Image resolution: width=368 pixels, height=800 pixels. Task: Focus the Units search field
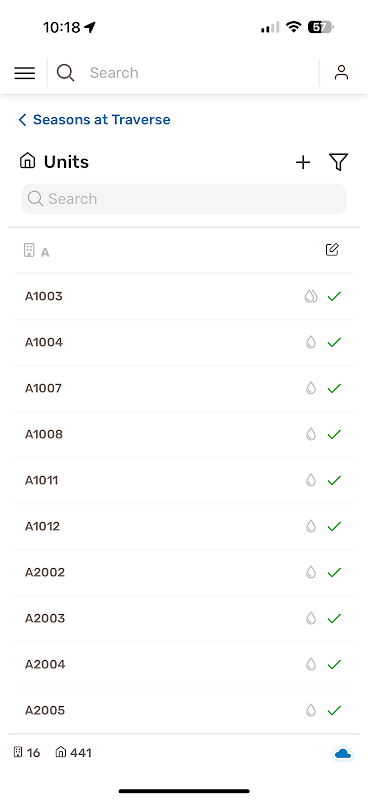click(x=184, y=199)
